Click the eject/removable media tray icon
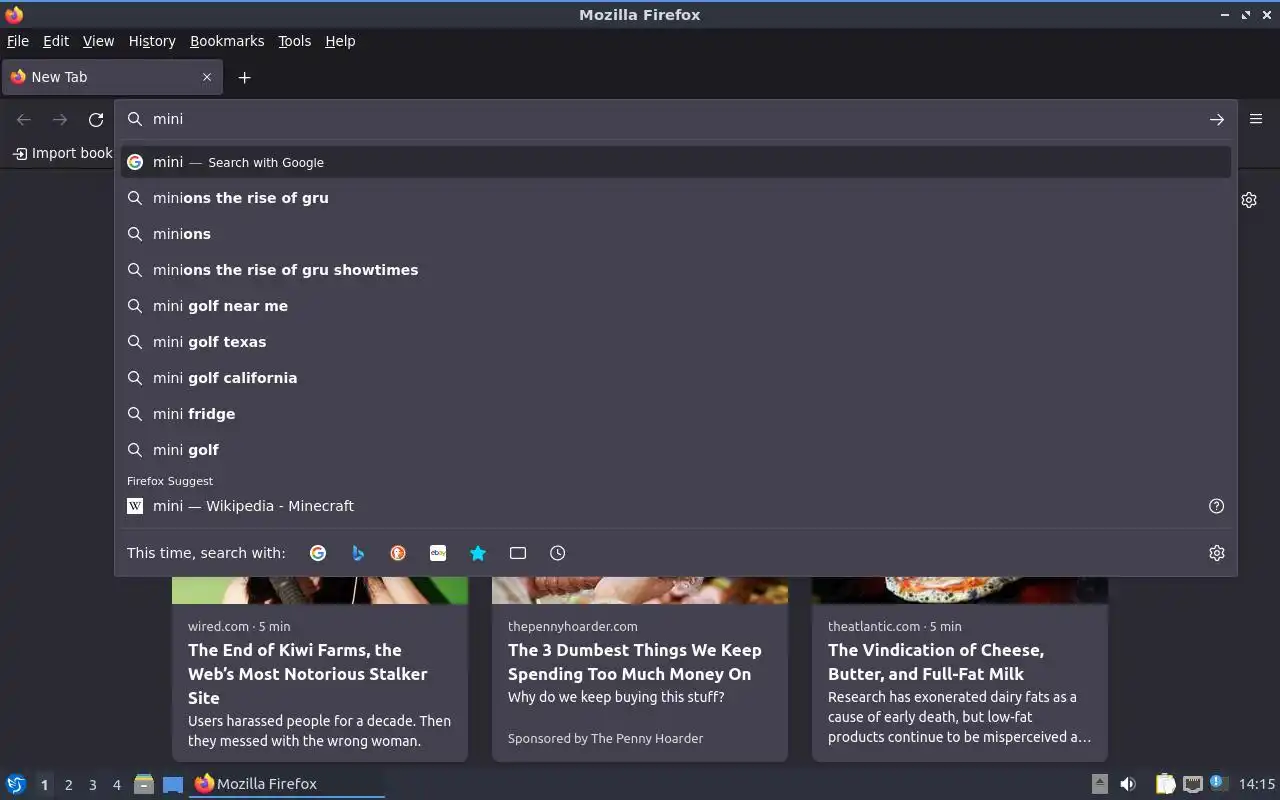 [1099, 784]
